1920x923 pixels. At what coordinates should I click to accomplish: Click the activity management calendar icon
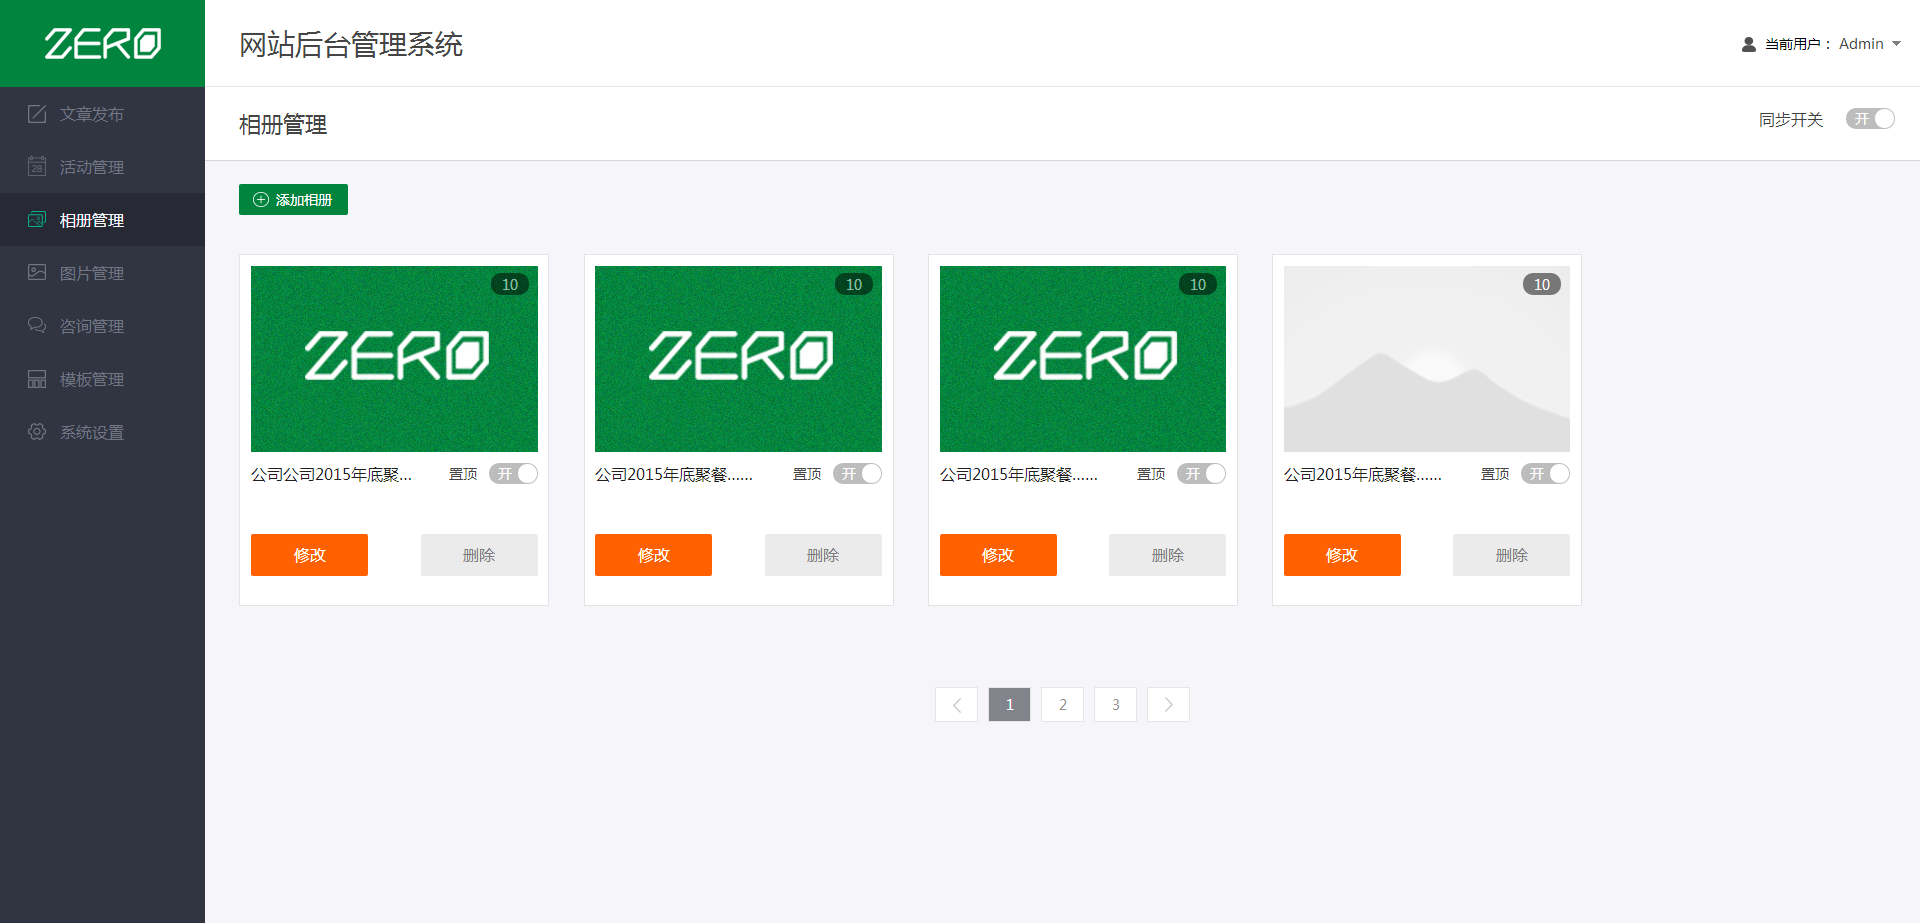(x=37, y=166)
